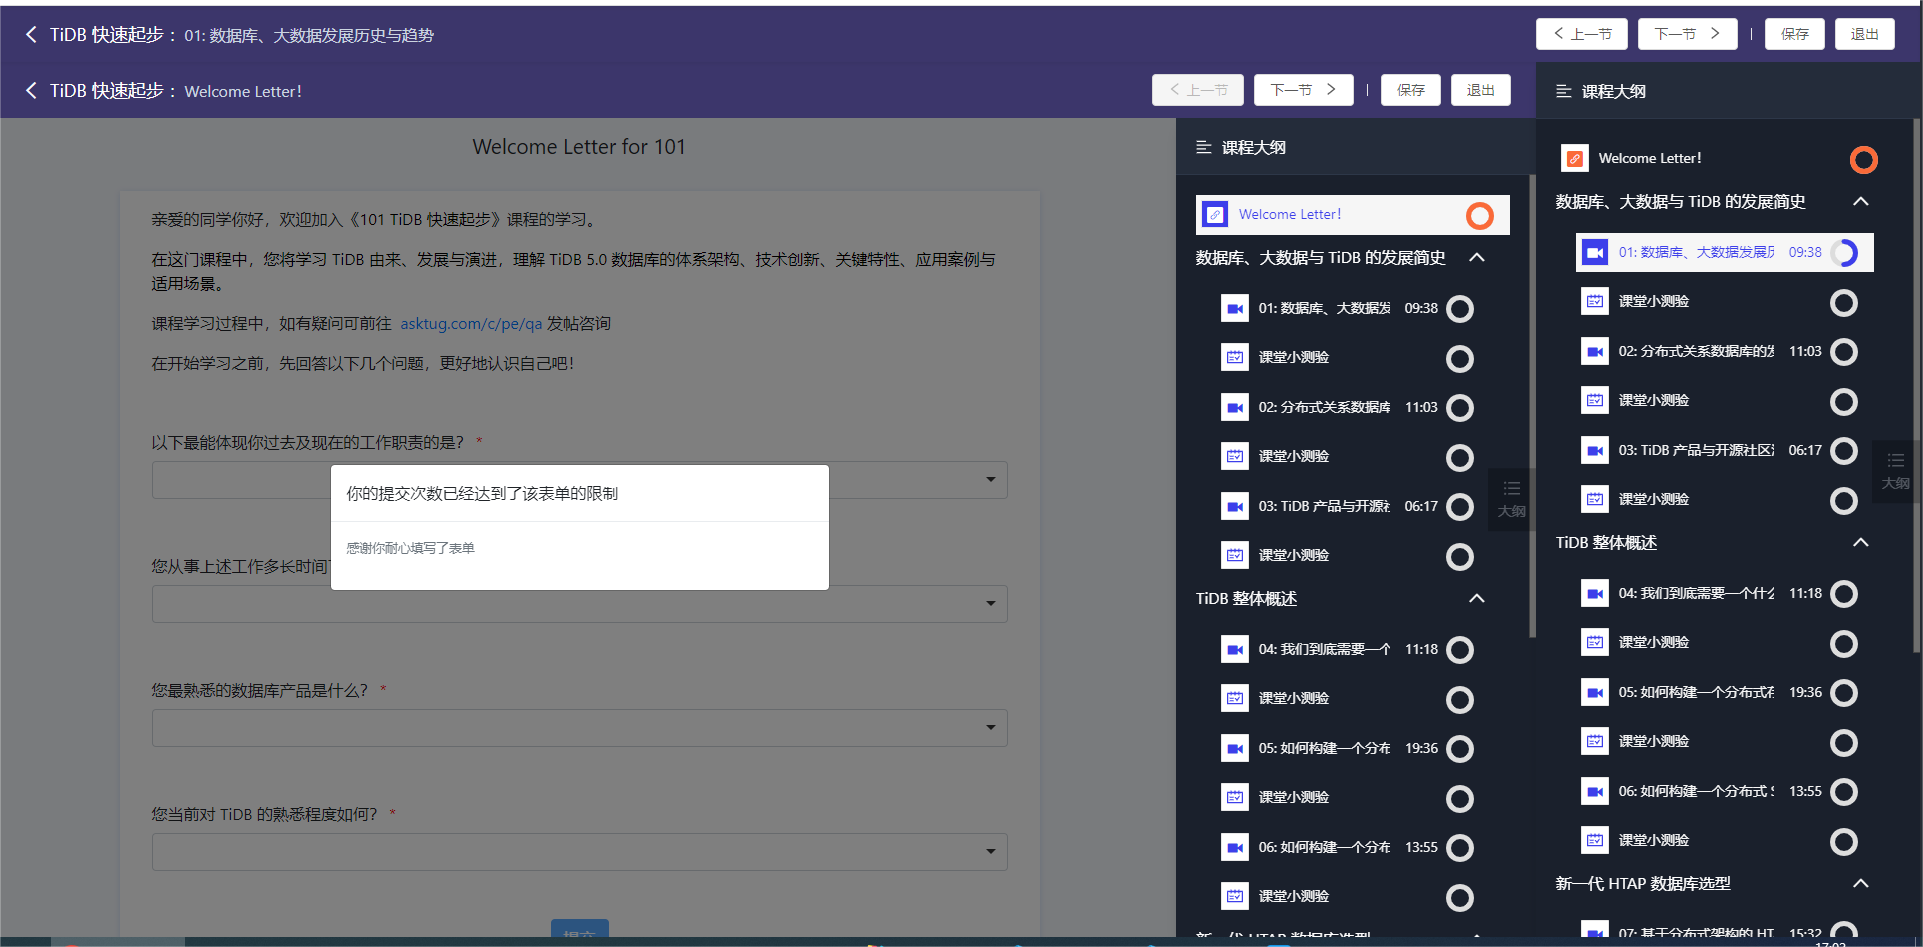Click 退出 in the Welcome Letter window header
This screenshot has width=1923, height=947.
tap(1481, 90)
